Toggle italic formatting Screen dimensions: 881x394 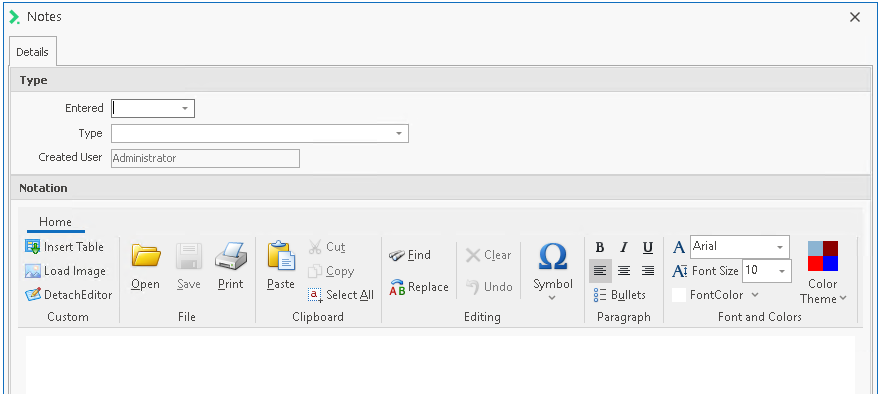(624, 247)
